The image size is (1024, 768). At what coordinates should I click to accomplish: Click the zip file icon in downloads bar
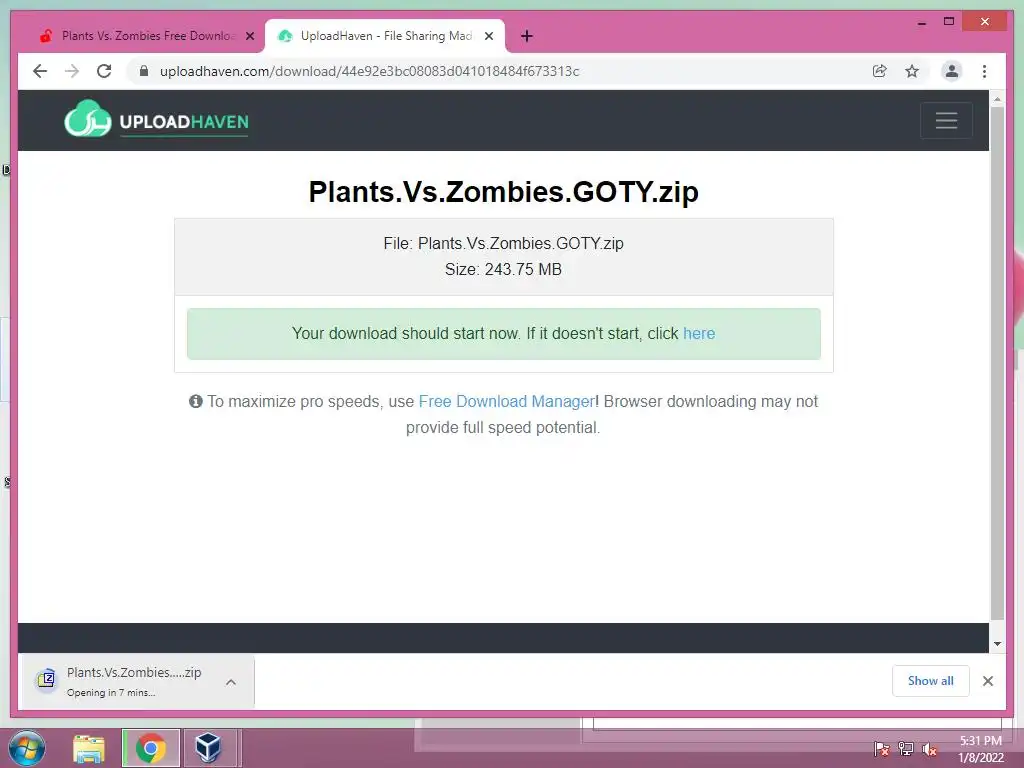(x=46, y=679)
